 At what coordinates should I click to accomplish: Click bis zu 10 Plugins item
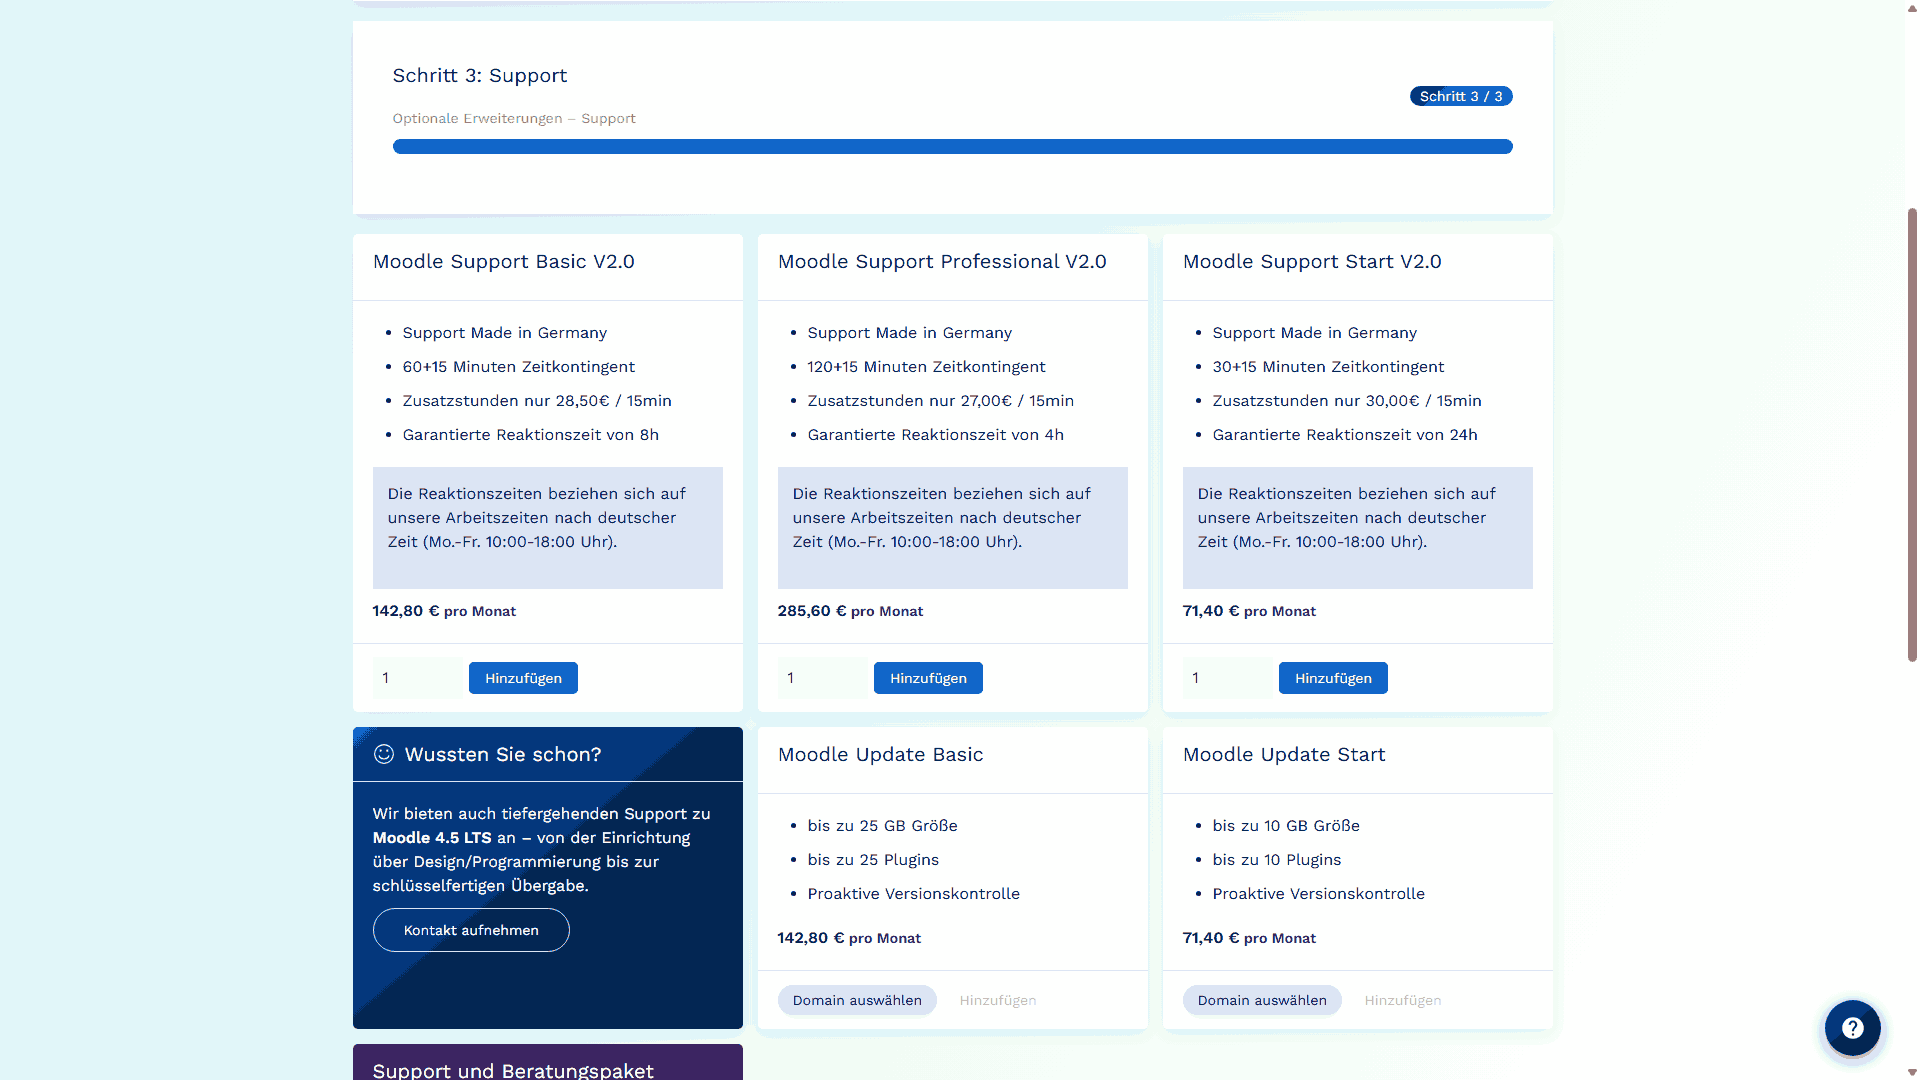[x=1277, y=860]
